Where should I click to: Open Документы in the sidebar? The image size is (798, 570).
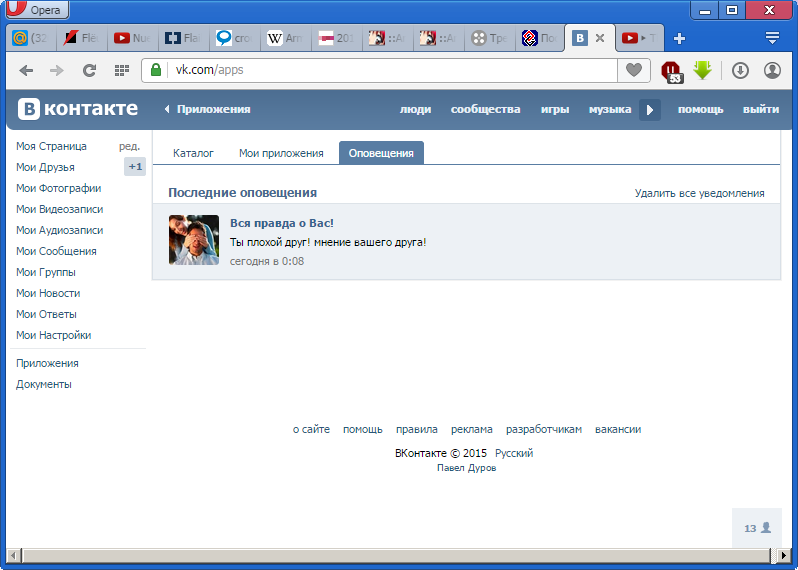click(44, 384)
